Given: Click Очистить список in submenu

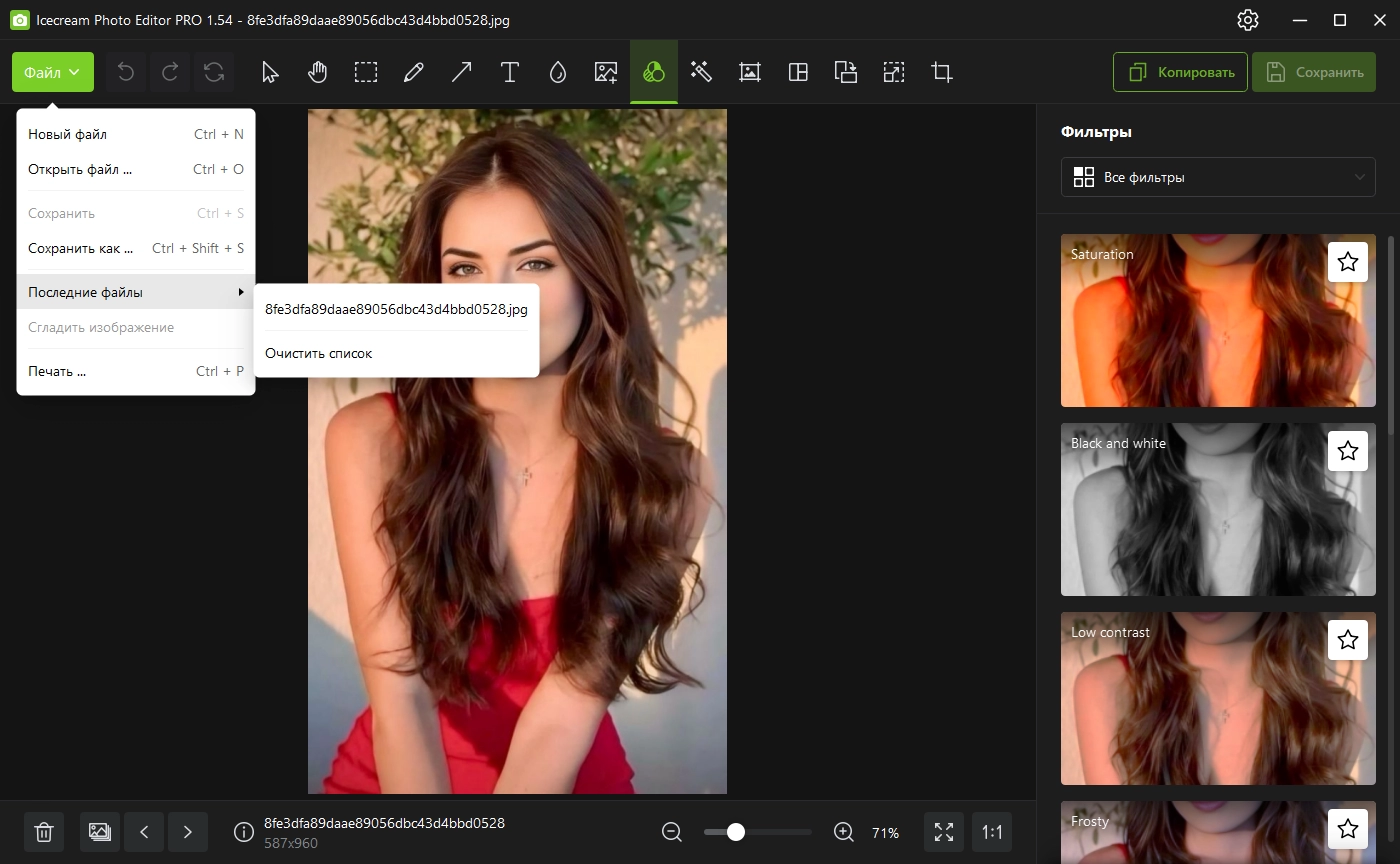Looking at the screenshot, I should coord(318,353).
